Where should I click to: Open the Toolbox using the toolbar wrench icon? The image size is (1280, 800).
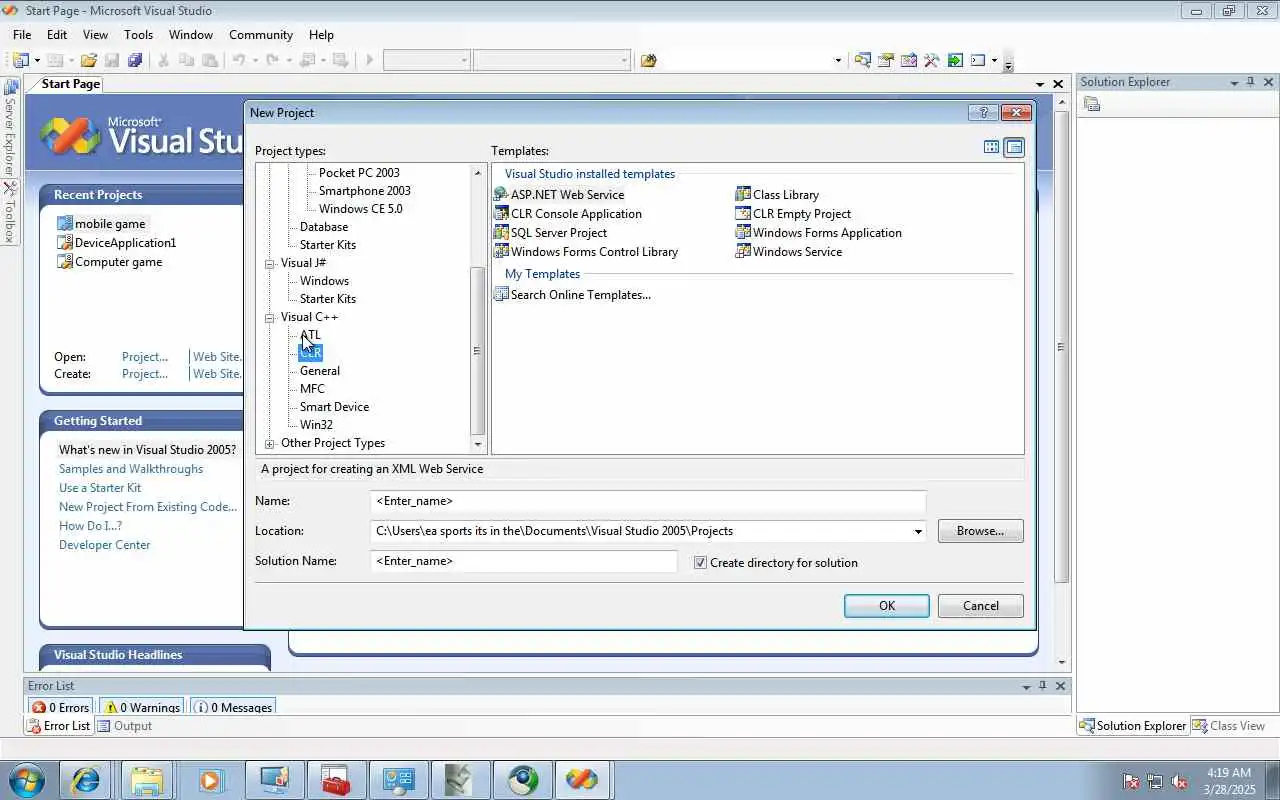931,60
